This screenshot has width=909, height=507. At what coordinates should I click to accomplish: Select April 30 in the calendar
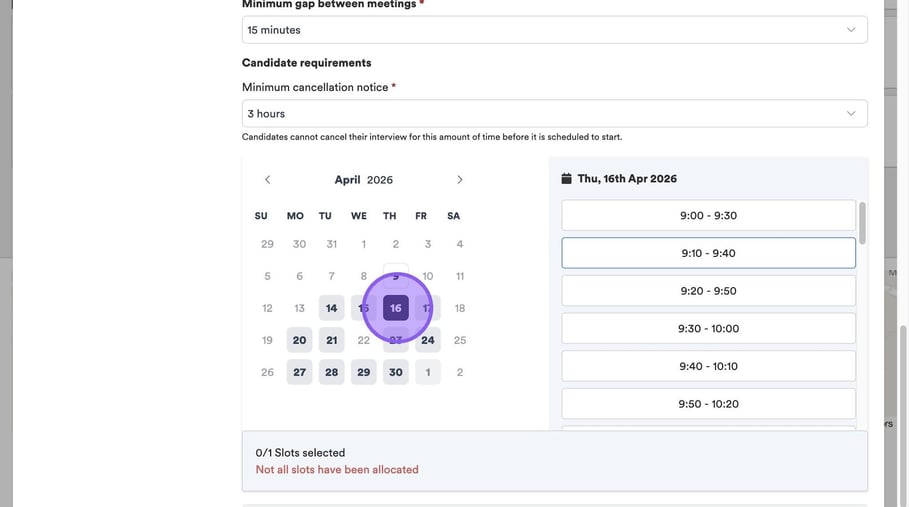pos(396,372)
